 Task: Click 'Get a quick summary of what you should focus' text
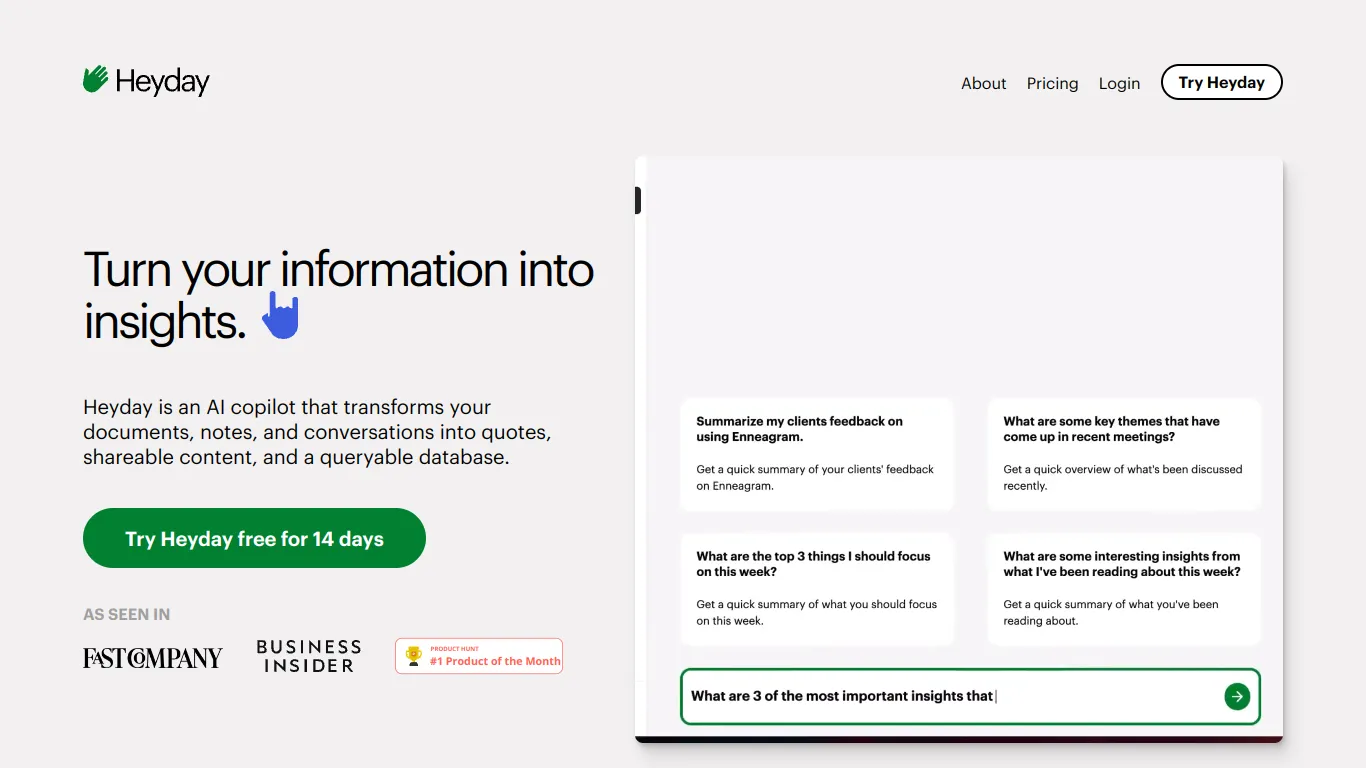click(x=817, y=612)
